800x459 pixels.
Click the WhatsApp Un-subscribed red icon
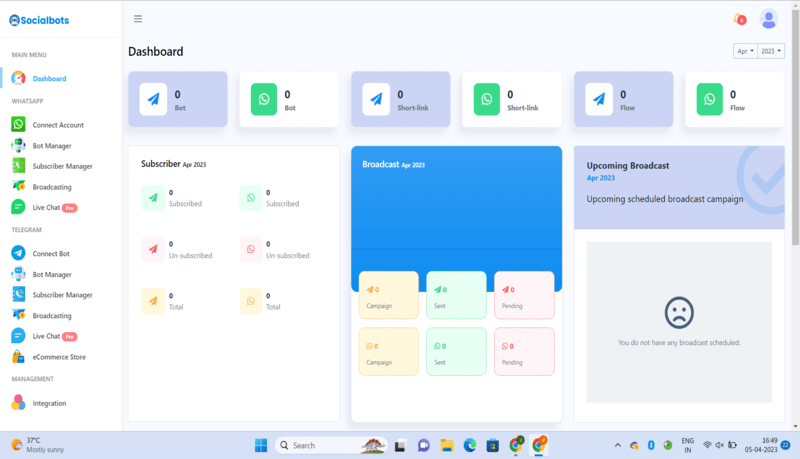click(x=251, y=249)
